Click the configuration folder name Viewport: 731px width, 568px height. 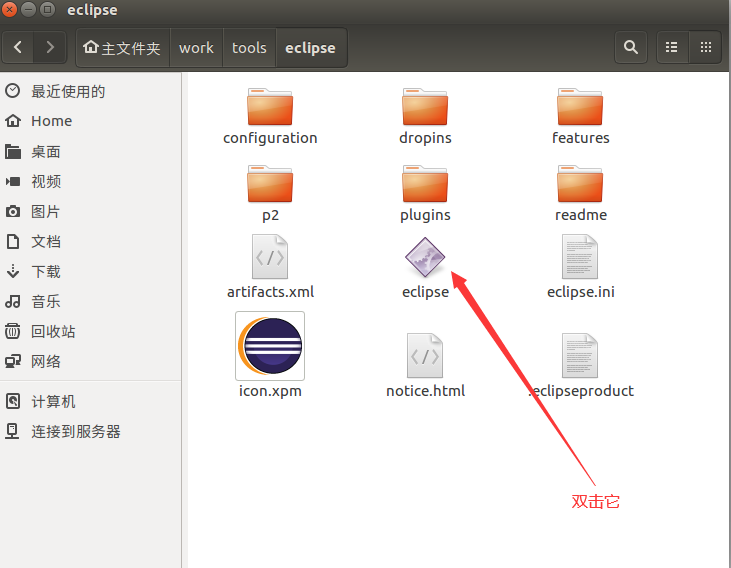click(x=270, y=139)
